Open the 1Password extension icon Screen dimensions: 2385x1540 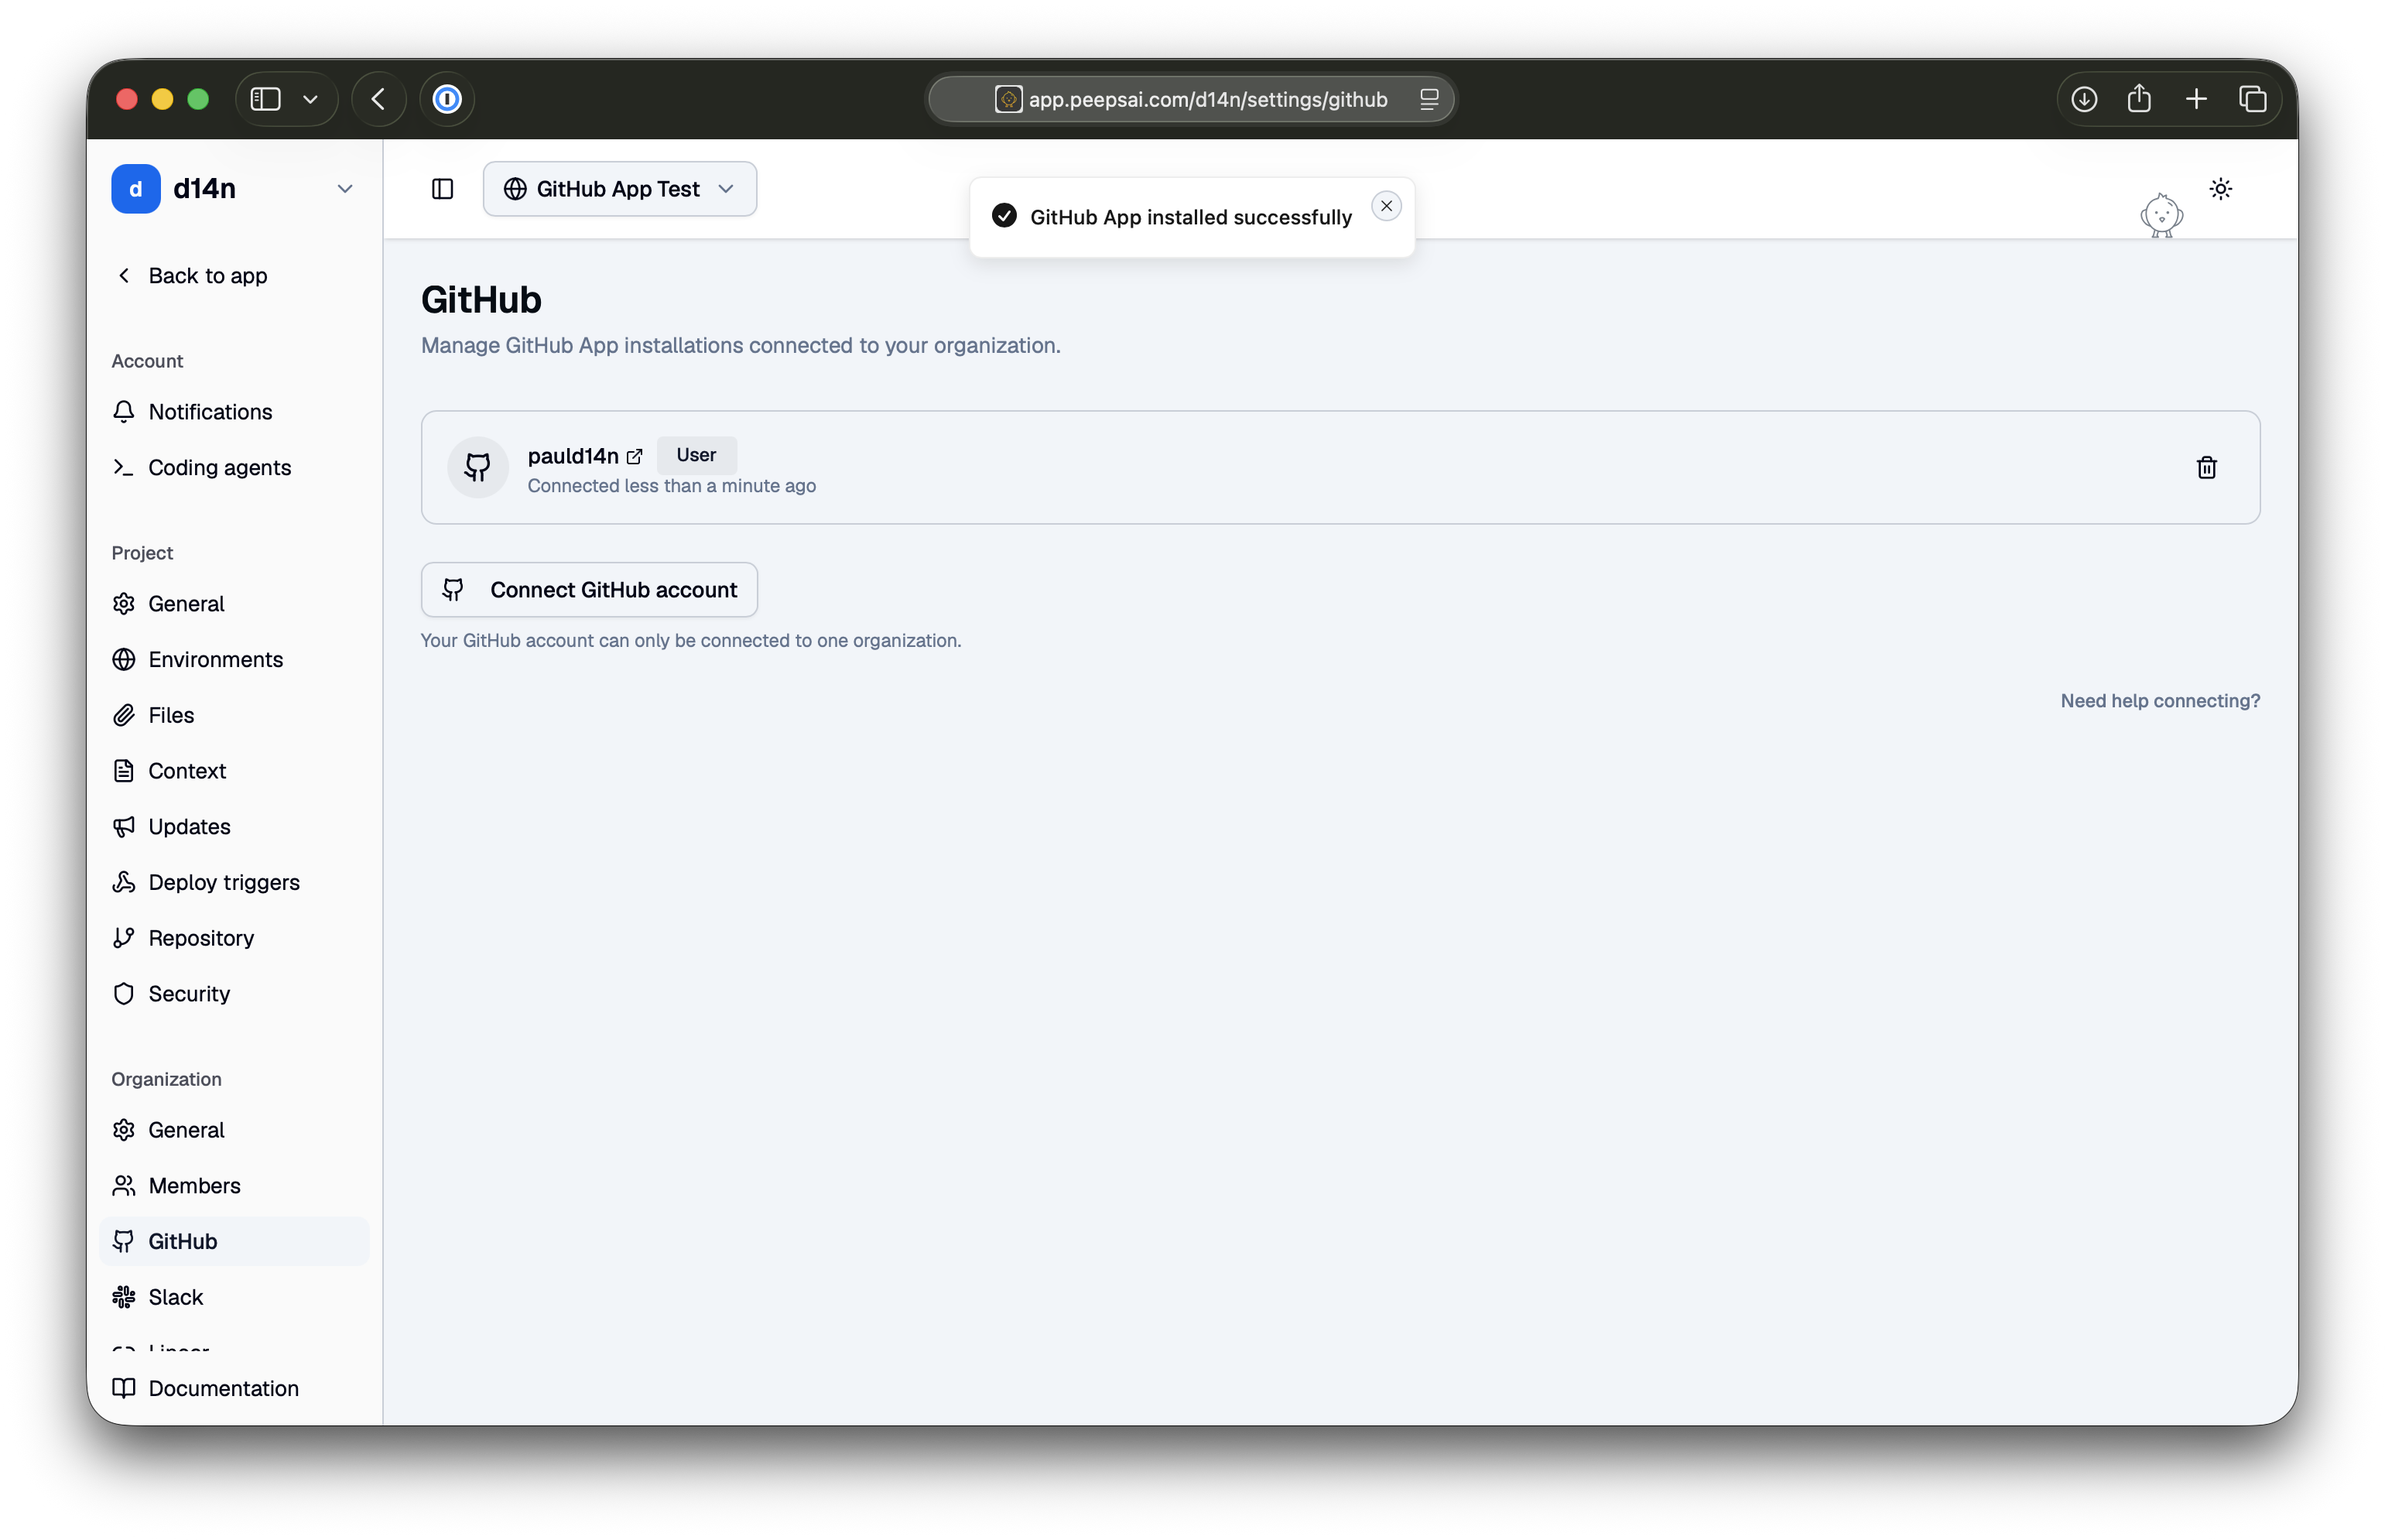[447, 99]
